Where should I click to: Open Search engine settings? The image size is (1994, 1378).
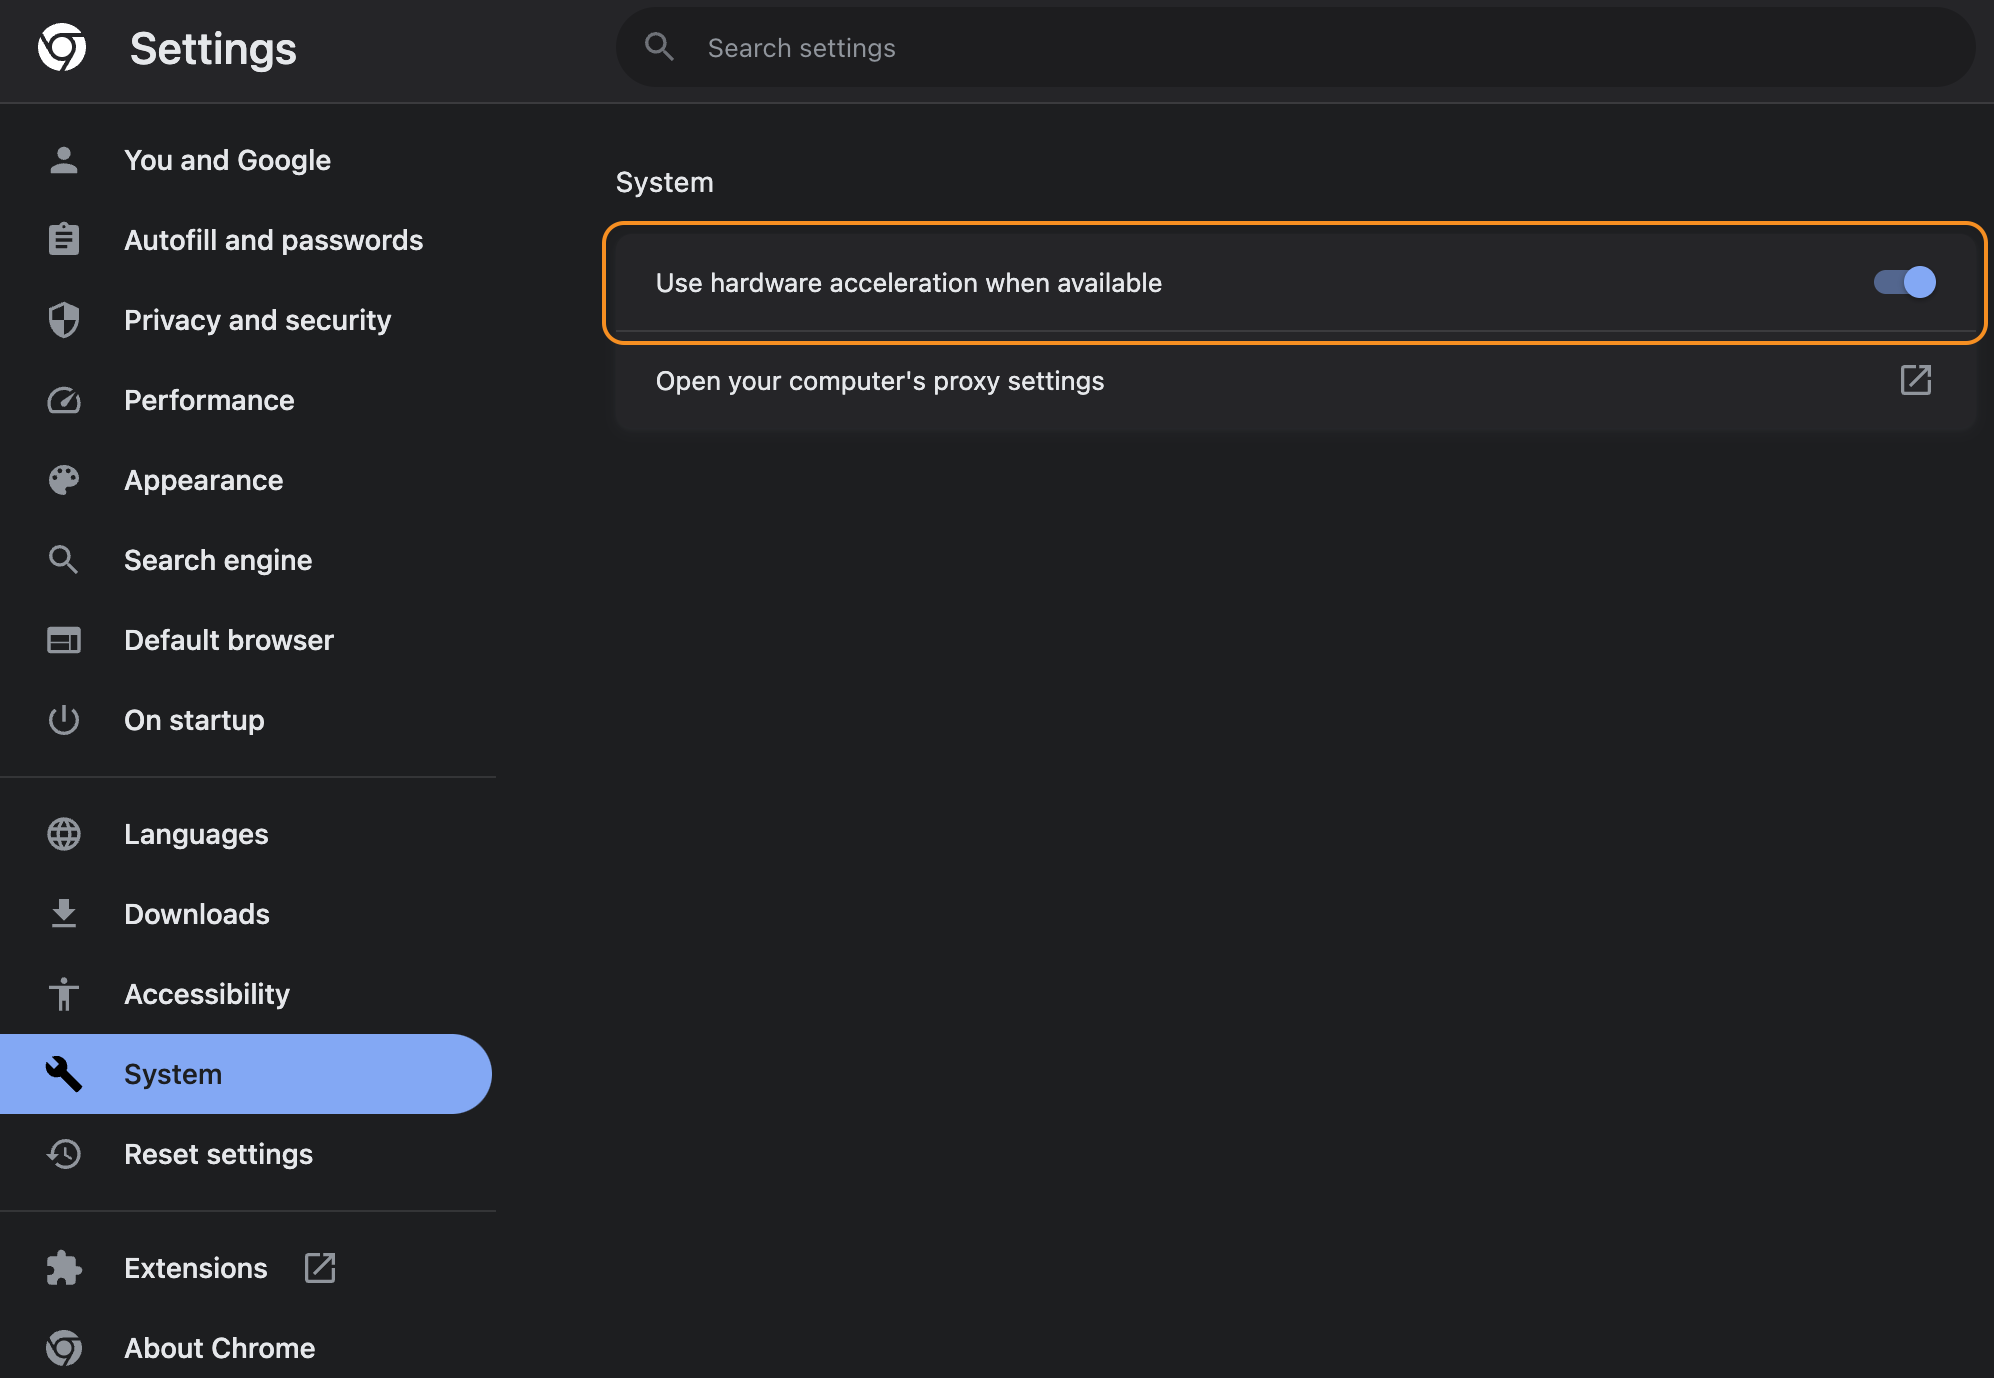tap(218, 560)
